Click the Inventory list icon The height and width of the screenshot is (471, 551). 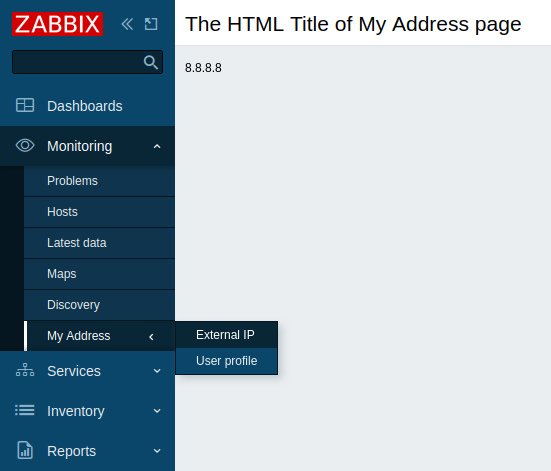(x=25, y=411)
